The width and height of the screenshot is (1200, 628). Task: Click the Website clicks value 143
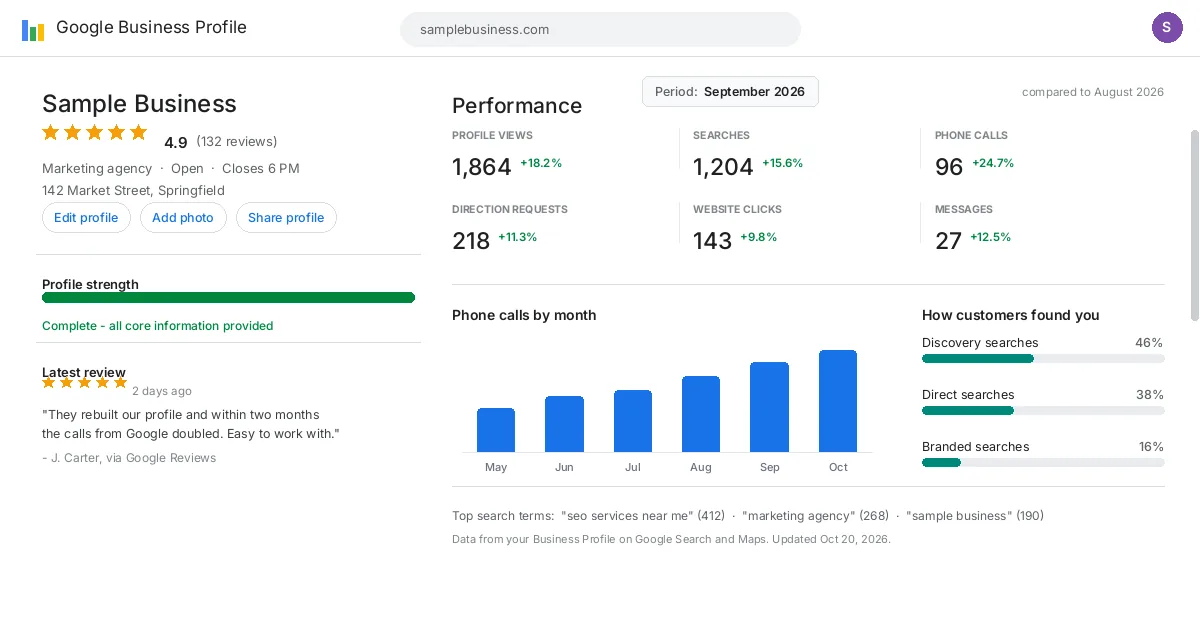point(712,241)
